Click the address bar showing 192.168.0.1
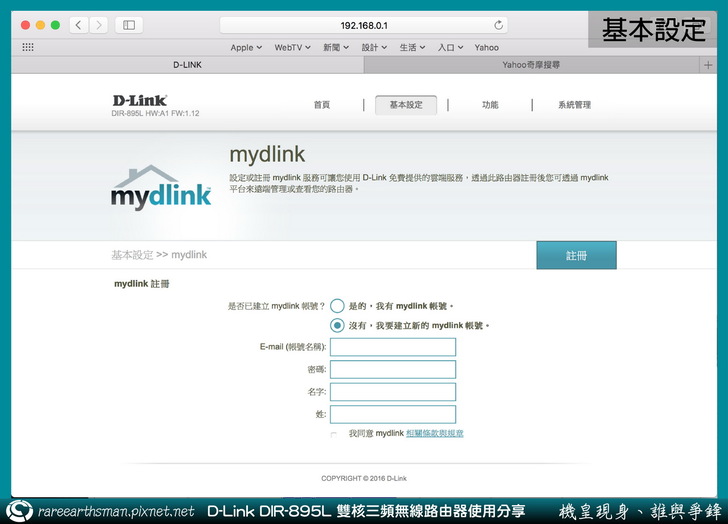Image resolution: width=728 pixels, height=524 pixels. click(x=364, y=25)
